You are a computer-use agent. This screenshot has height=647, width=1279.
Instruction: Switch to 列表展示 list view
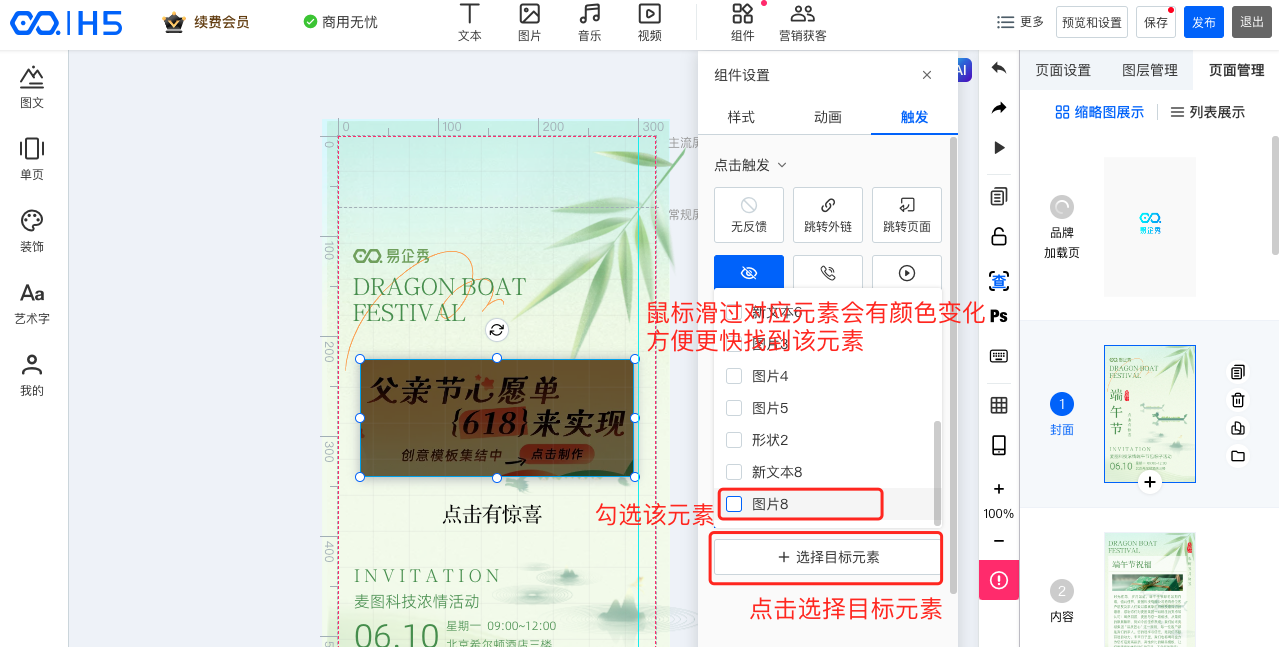coord(1208,112)
